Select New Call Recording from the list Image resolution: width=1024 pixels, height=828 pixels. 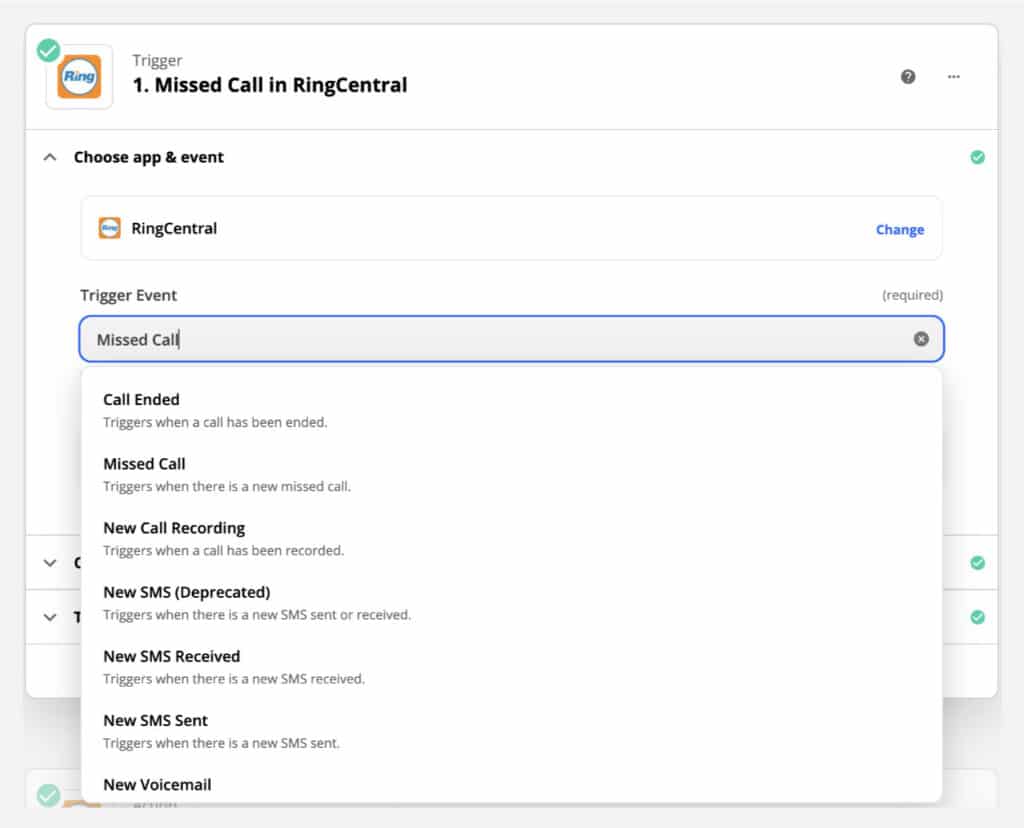tap(173, 527)
